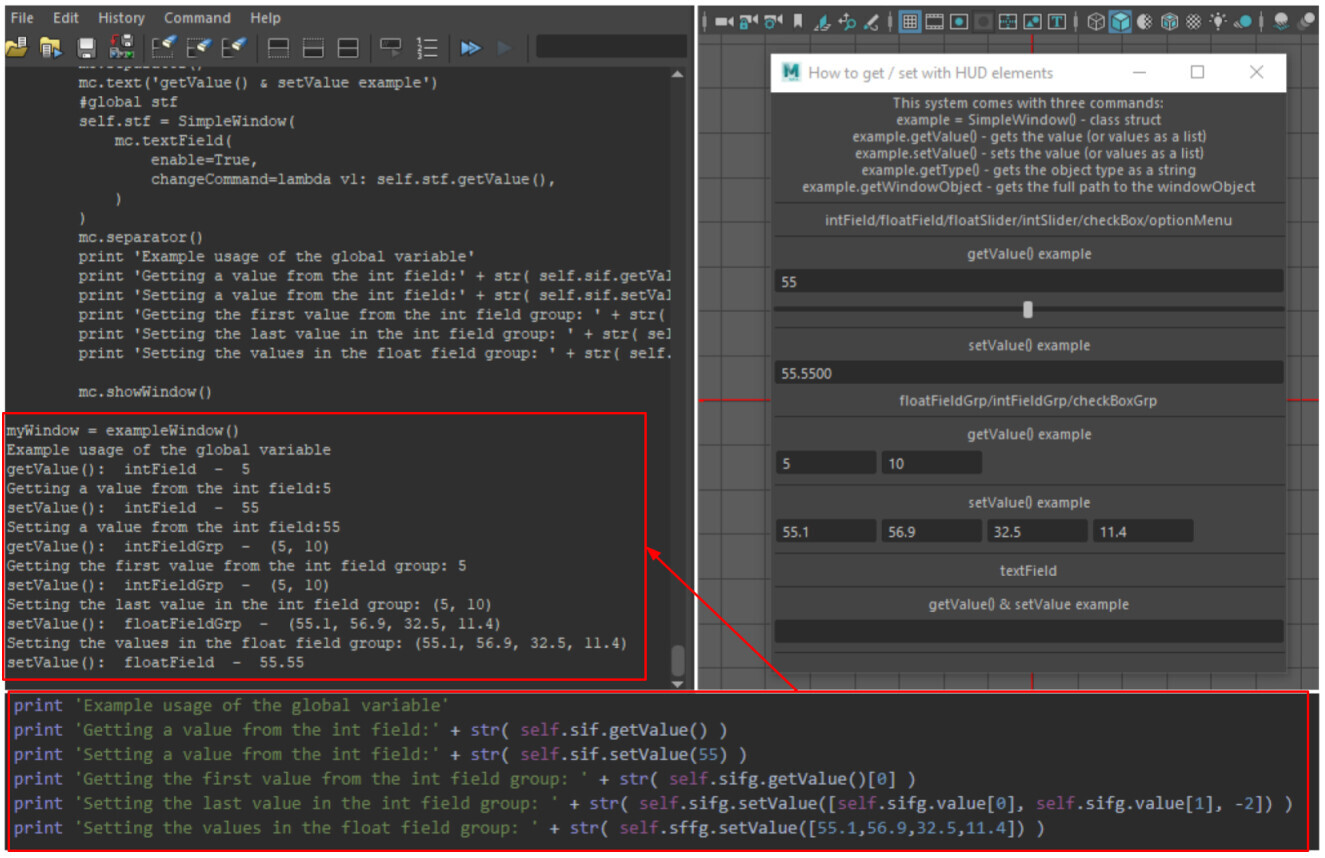Click the output scrollbar thumb near floatField line

677,660
